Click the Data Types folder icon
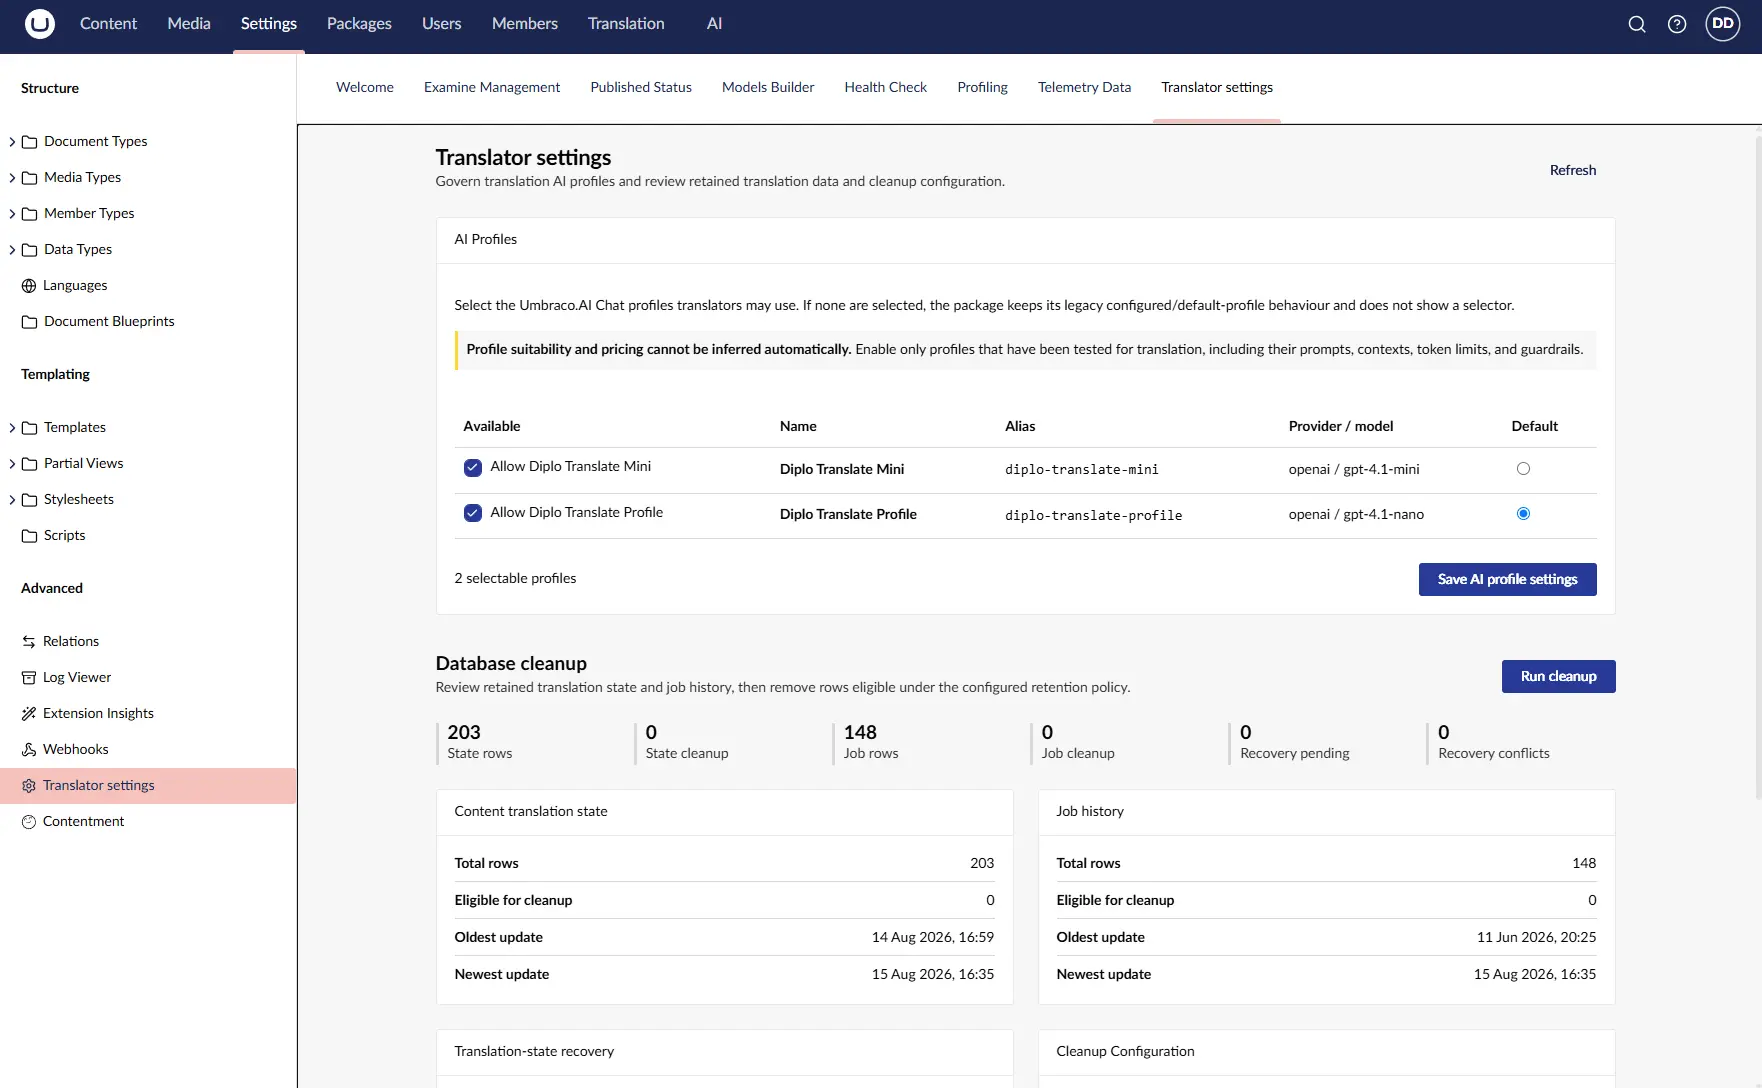 pyautogui.click(x=30, y=250)
